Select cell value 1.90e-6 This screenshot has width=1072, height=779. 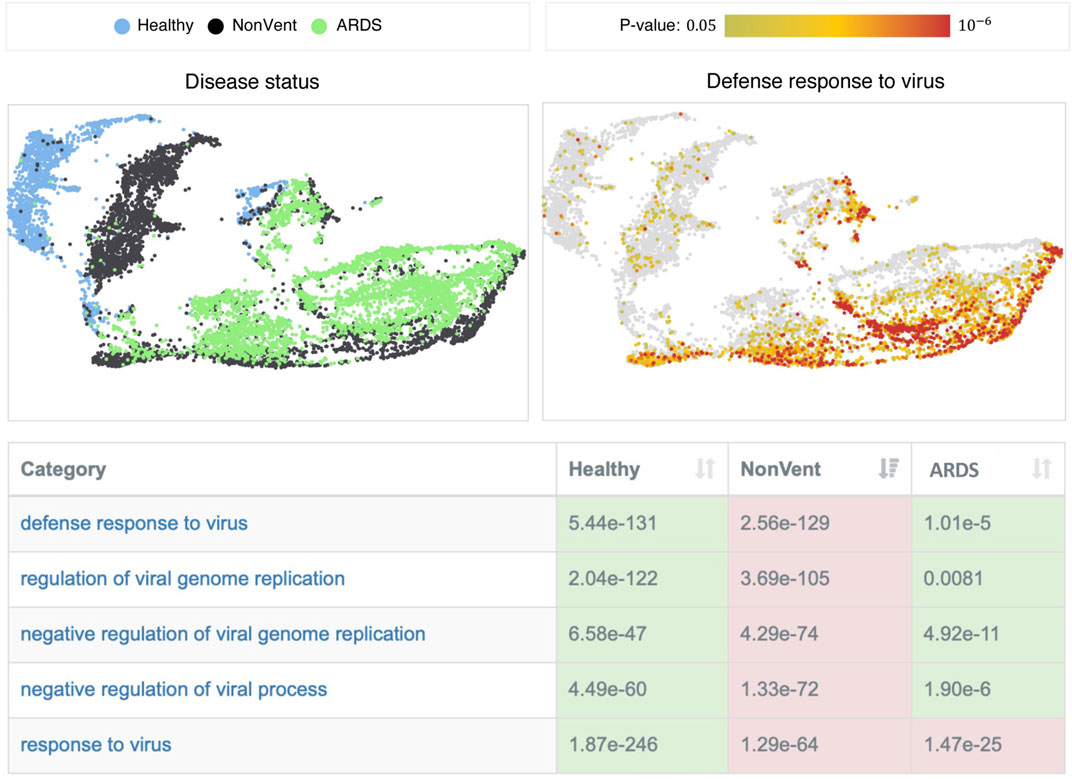pyautogui.click(x=957, y=689)
